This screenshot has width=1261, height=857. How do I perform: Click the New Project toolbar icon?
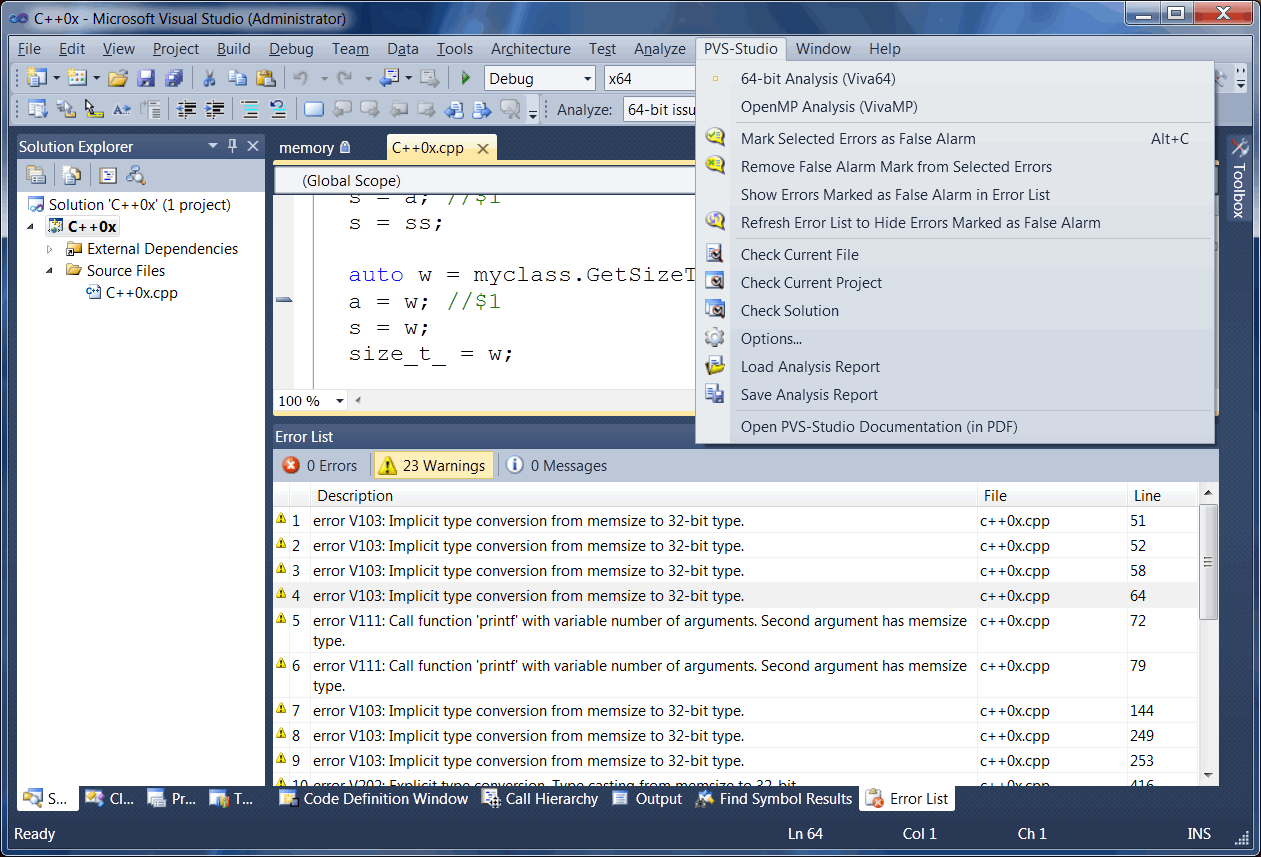[38, 78]
